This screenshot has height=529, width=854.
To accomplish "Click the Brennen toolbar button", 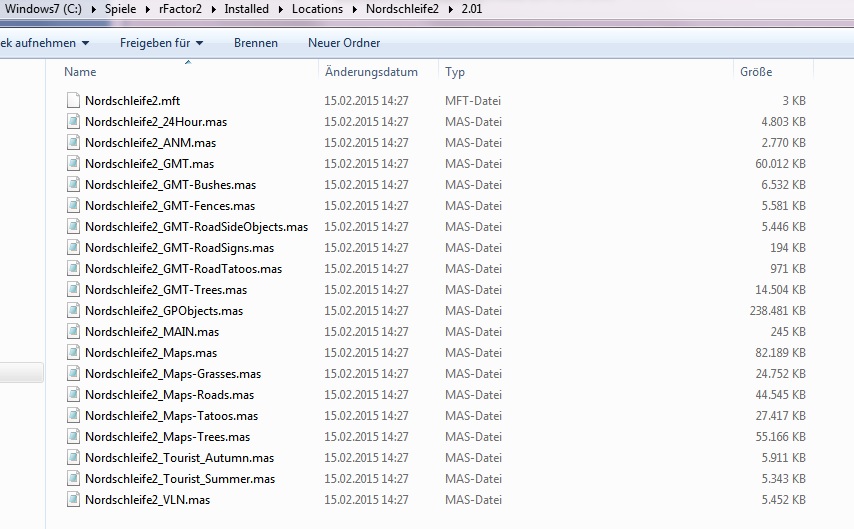I will 256,43.
